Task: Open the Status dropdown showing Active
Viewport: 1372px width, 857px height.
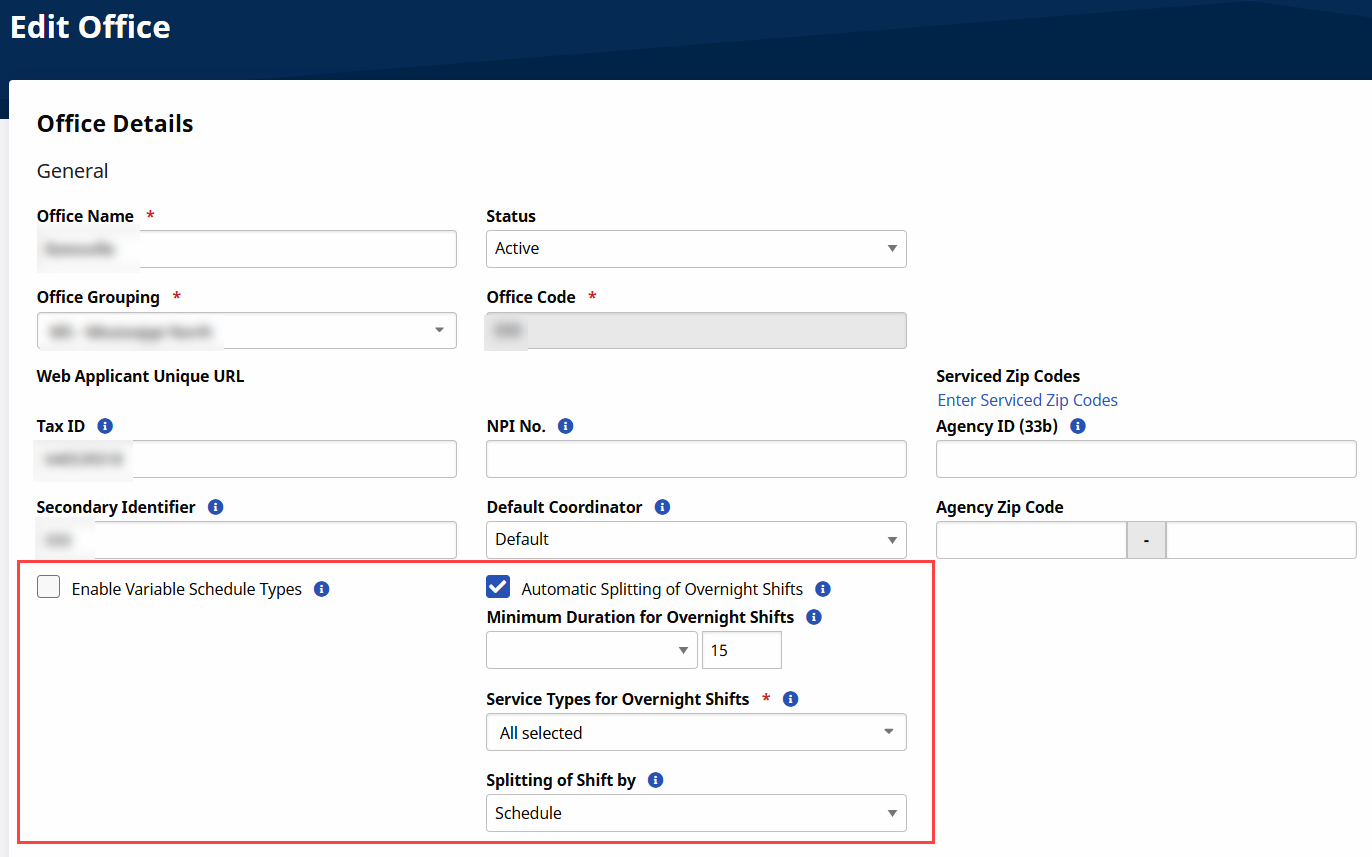Action: 696,249
